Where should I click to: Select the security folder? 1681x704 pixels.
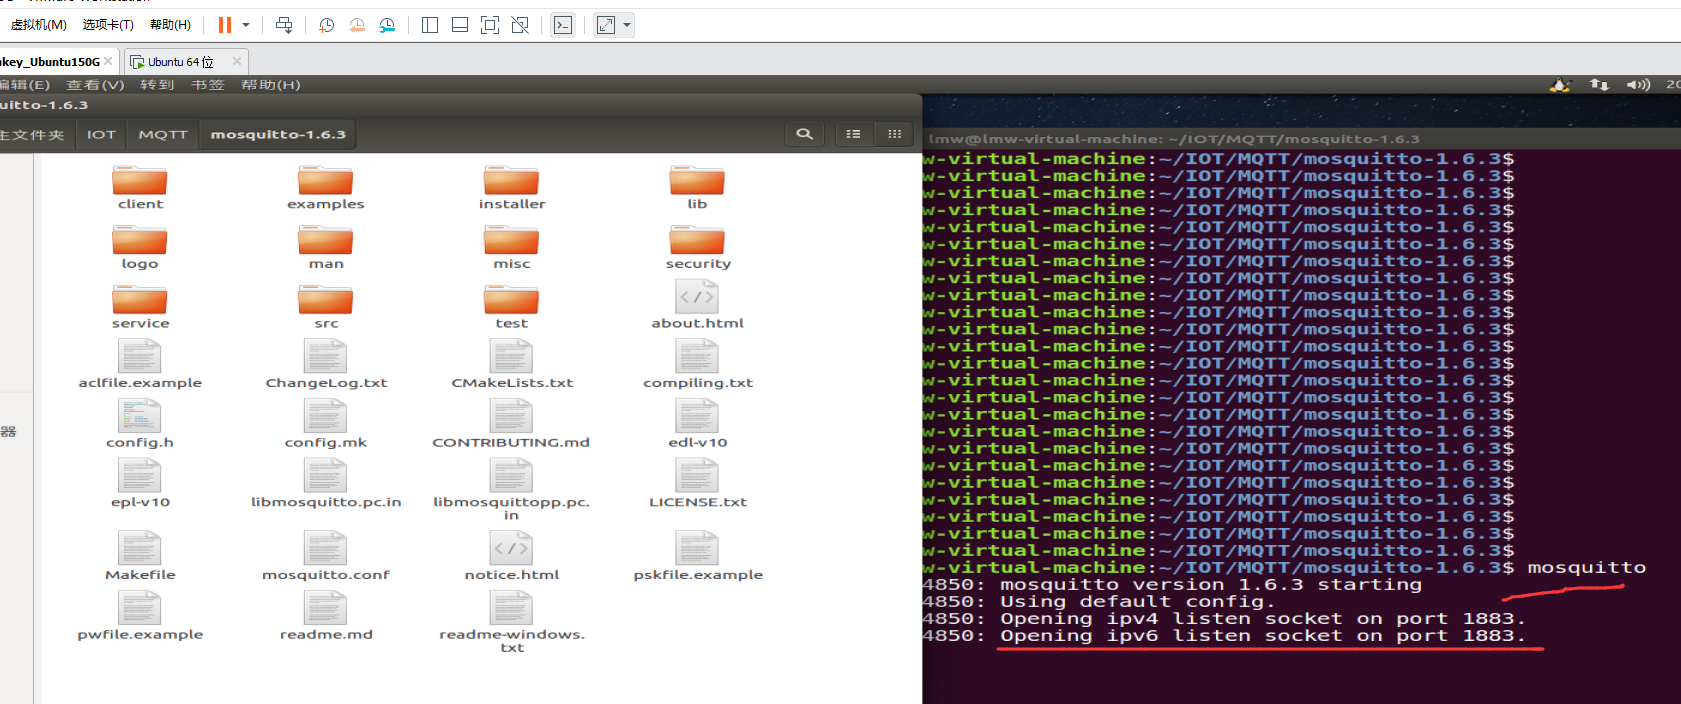click(x=697, y=248)
